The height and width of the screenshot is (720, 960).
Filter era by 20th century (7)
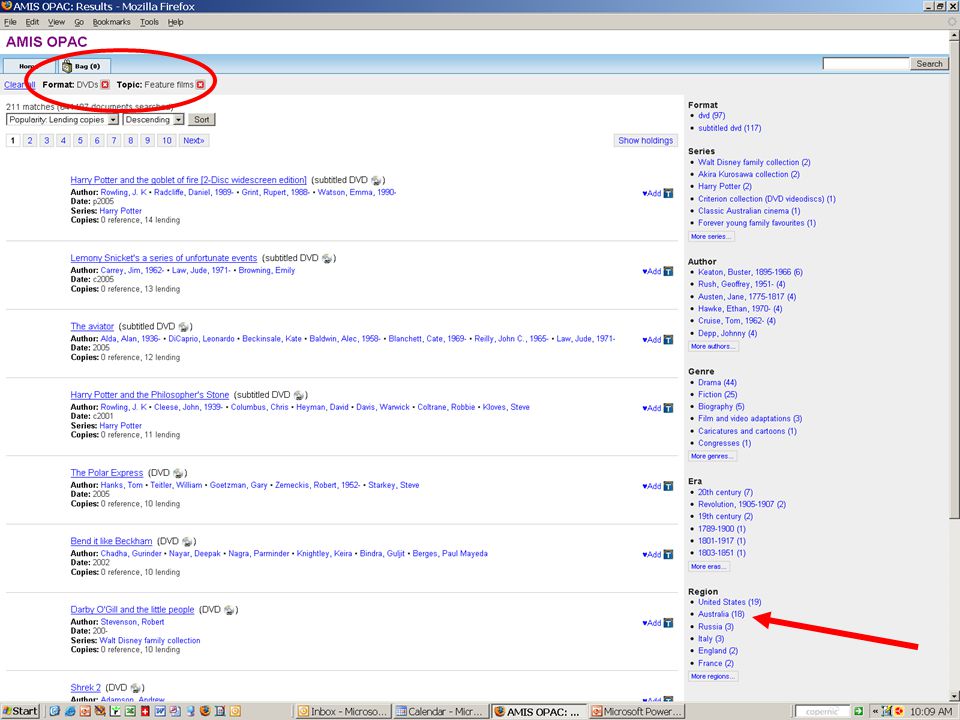[726, 492]
